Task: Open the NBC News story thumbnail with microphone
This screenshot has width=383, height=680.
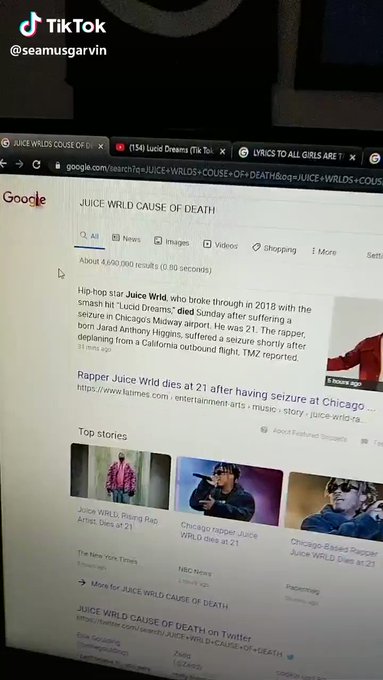Action: [229, 491]
